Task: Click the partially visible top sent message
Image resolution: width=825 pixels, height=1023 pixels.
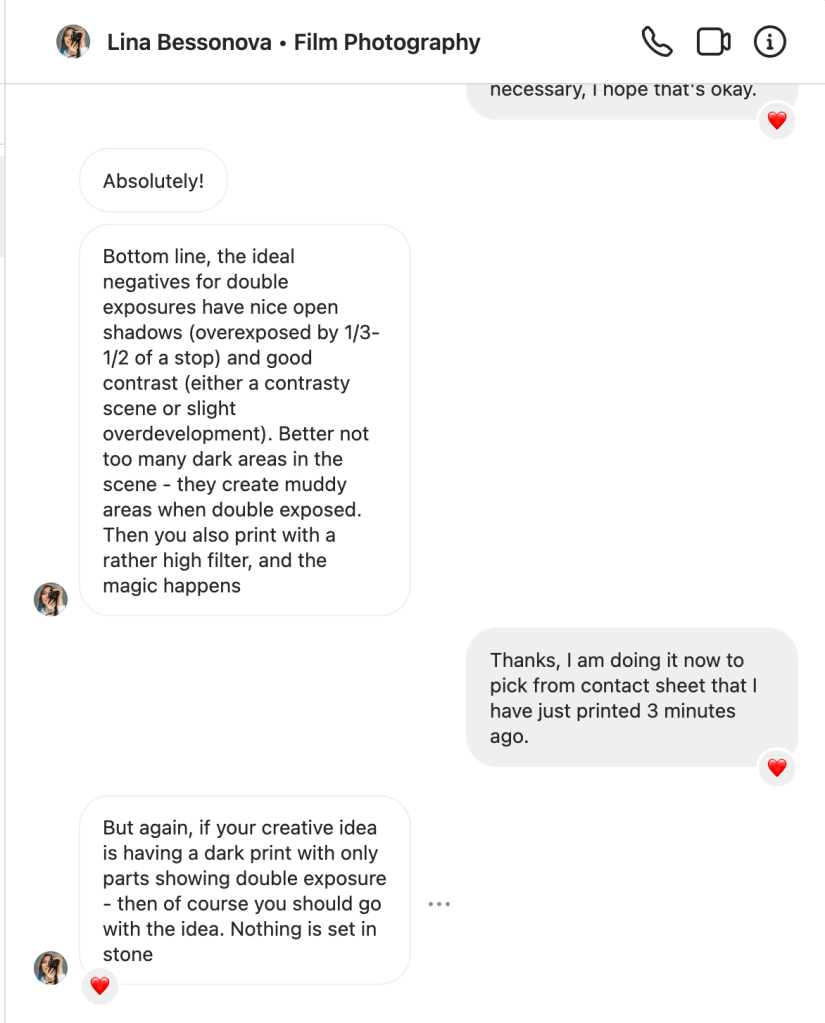Action: pyautogui.click(x=631, y=97)
